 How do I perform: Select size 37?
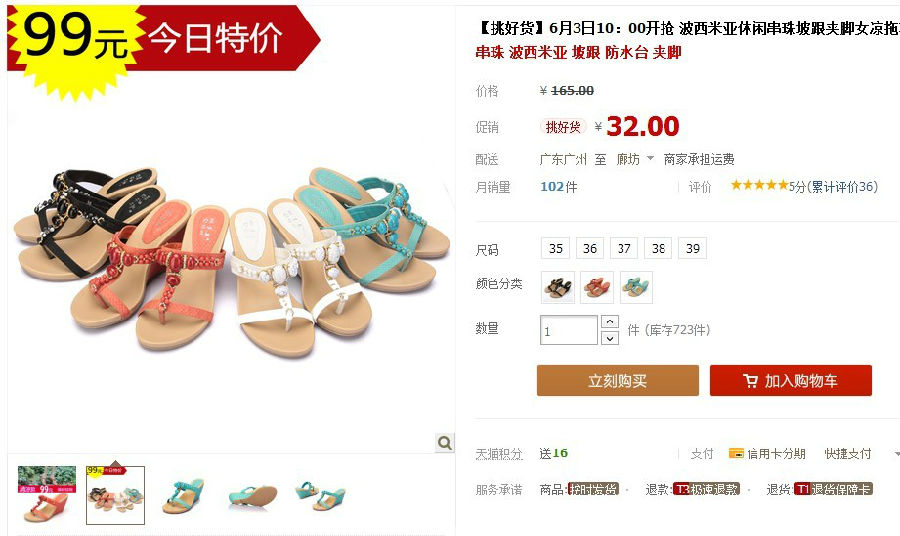click(x=624, y=248)
